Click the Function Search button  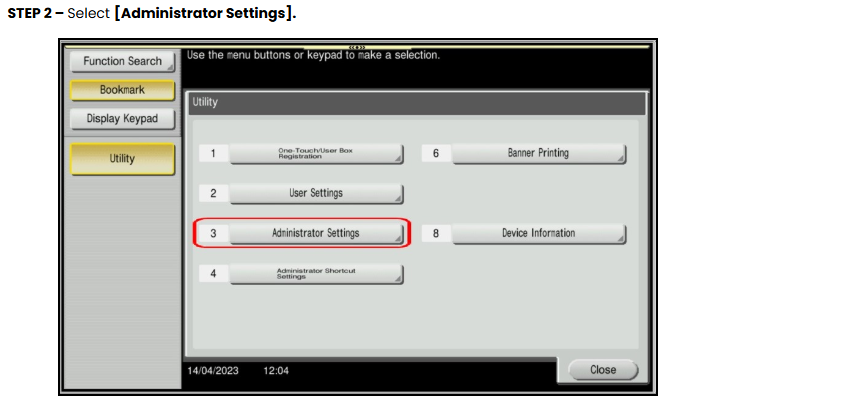122,61
